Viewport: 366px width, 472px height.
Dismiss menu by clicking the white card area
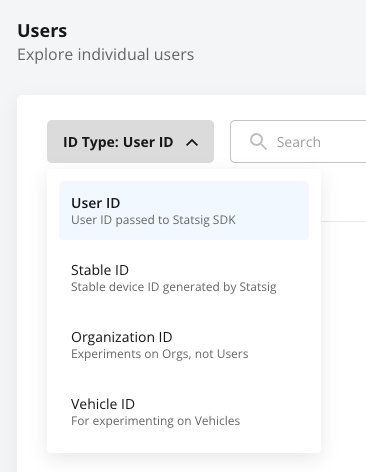[343, 333]
